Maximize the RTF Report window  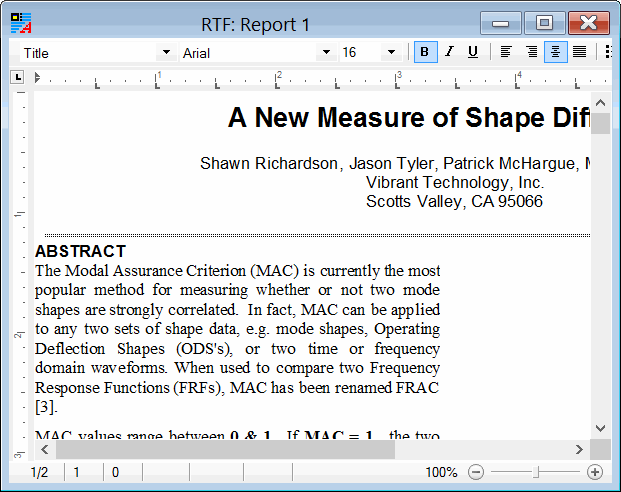click(x=545, y=23)
